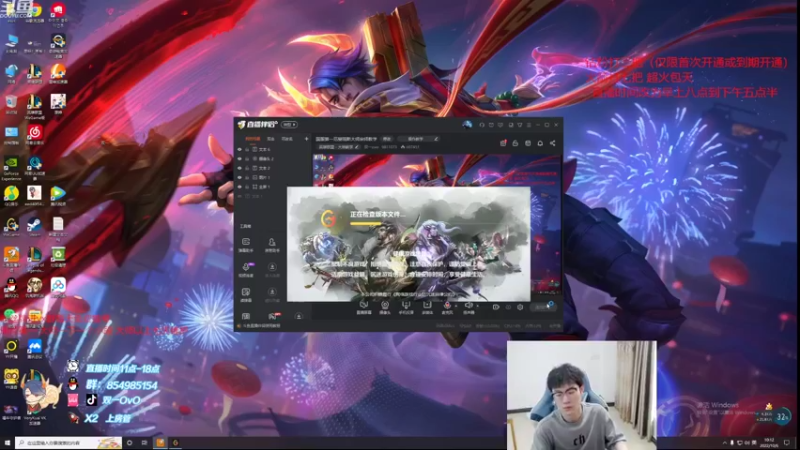
Task: Click the start live button
Action: point(542,307)
